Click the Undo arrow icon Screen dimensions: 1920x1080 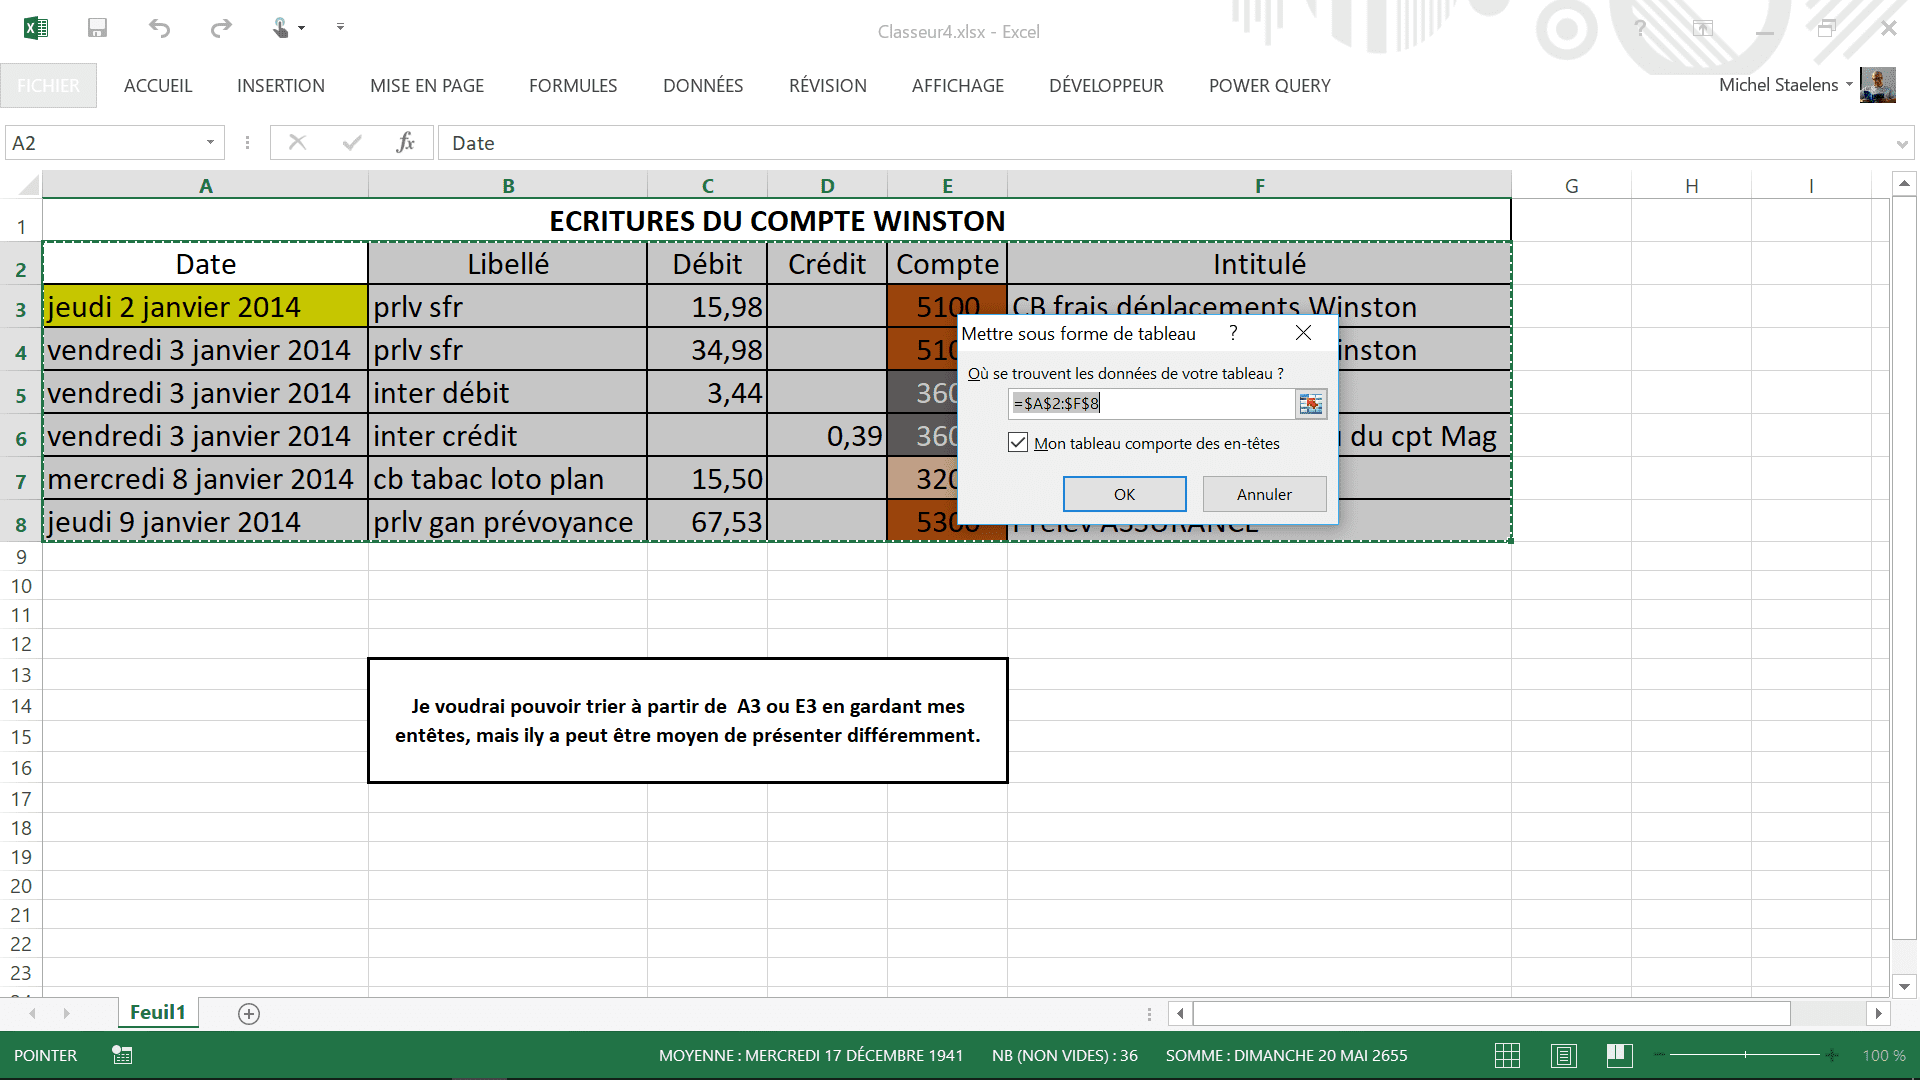pos(159,28)
